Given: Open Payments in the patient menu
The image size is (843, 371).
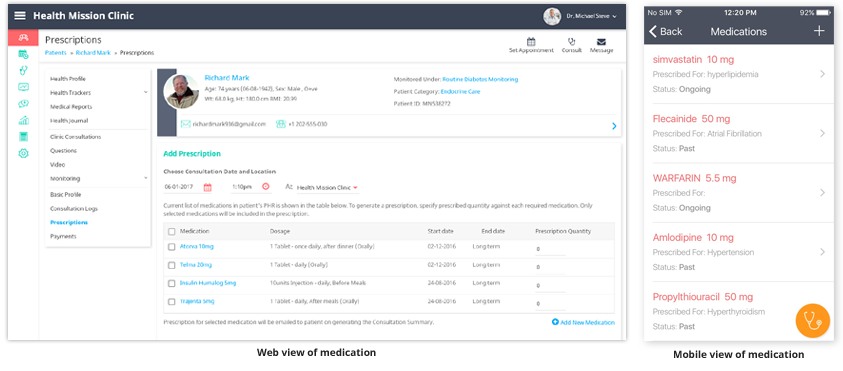Looking at the screenshot, I should [x=62, y=237].
